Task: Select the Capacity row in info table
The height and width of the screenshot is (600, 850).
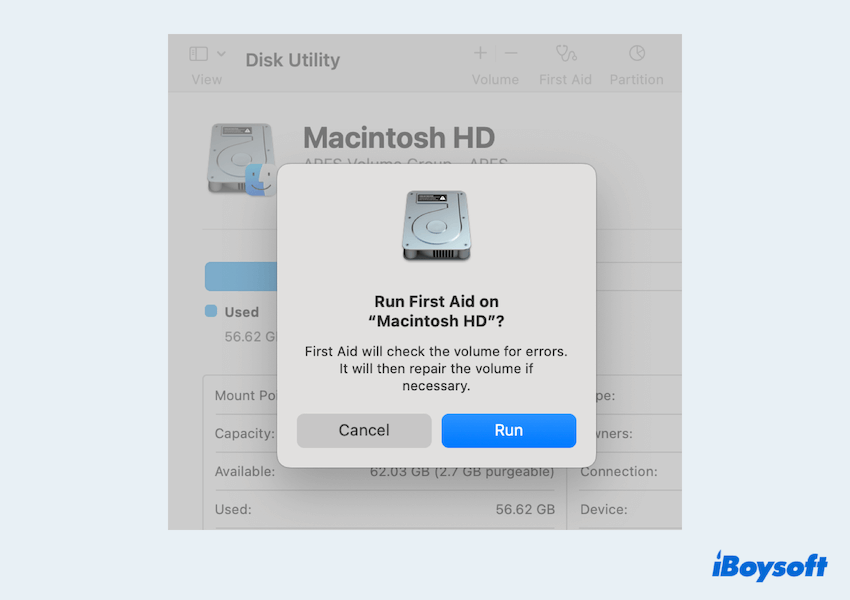Action: point(244,434)
